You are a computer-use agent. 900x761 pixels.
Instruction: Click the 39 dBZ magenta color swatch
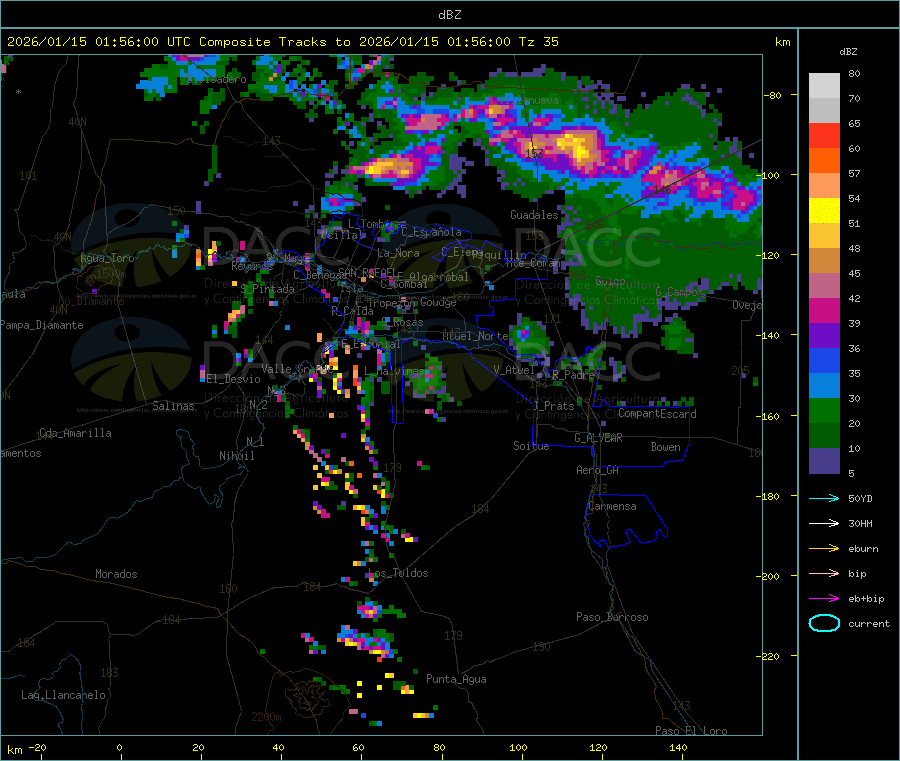tap(824, 310)
